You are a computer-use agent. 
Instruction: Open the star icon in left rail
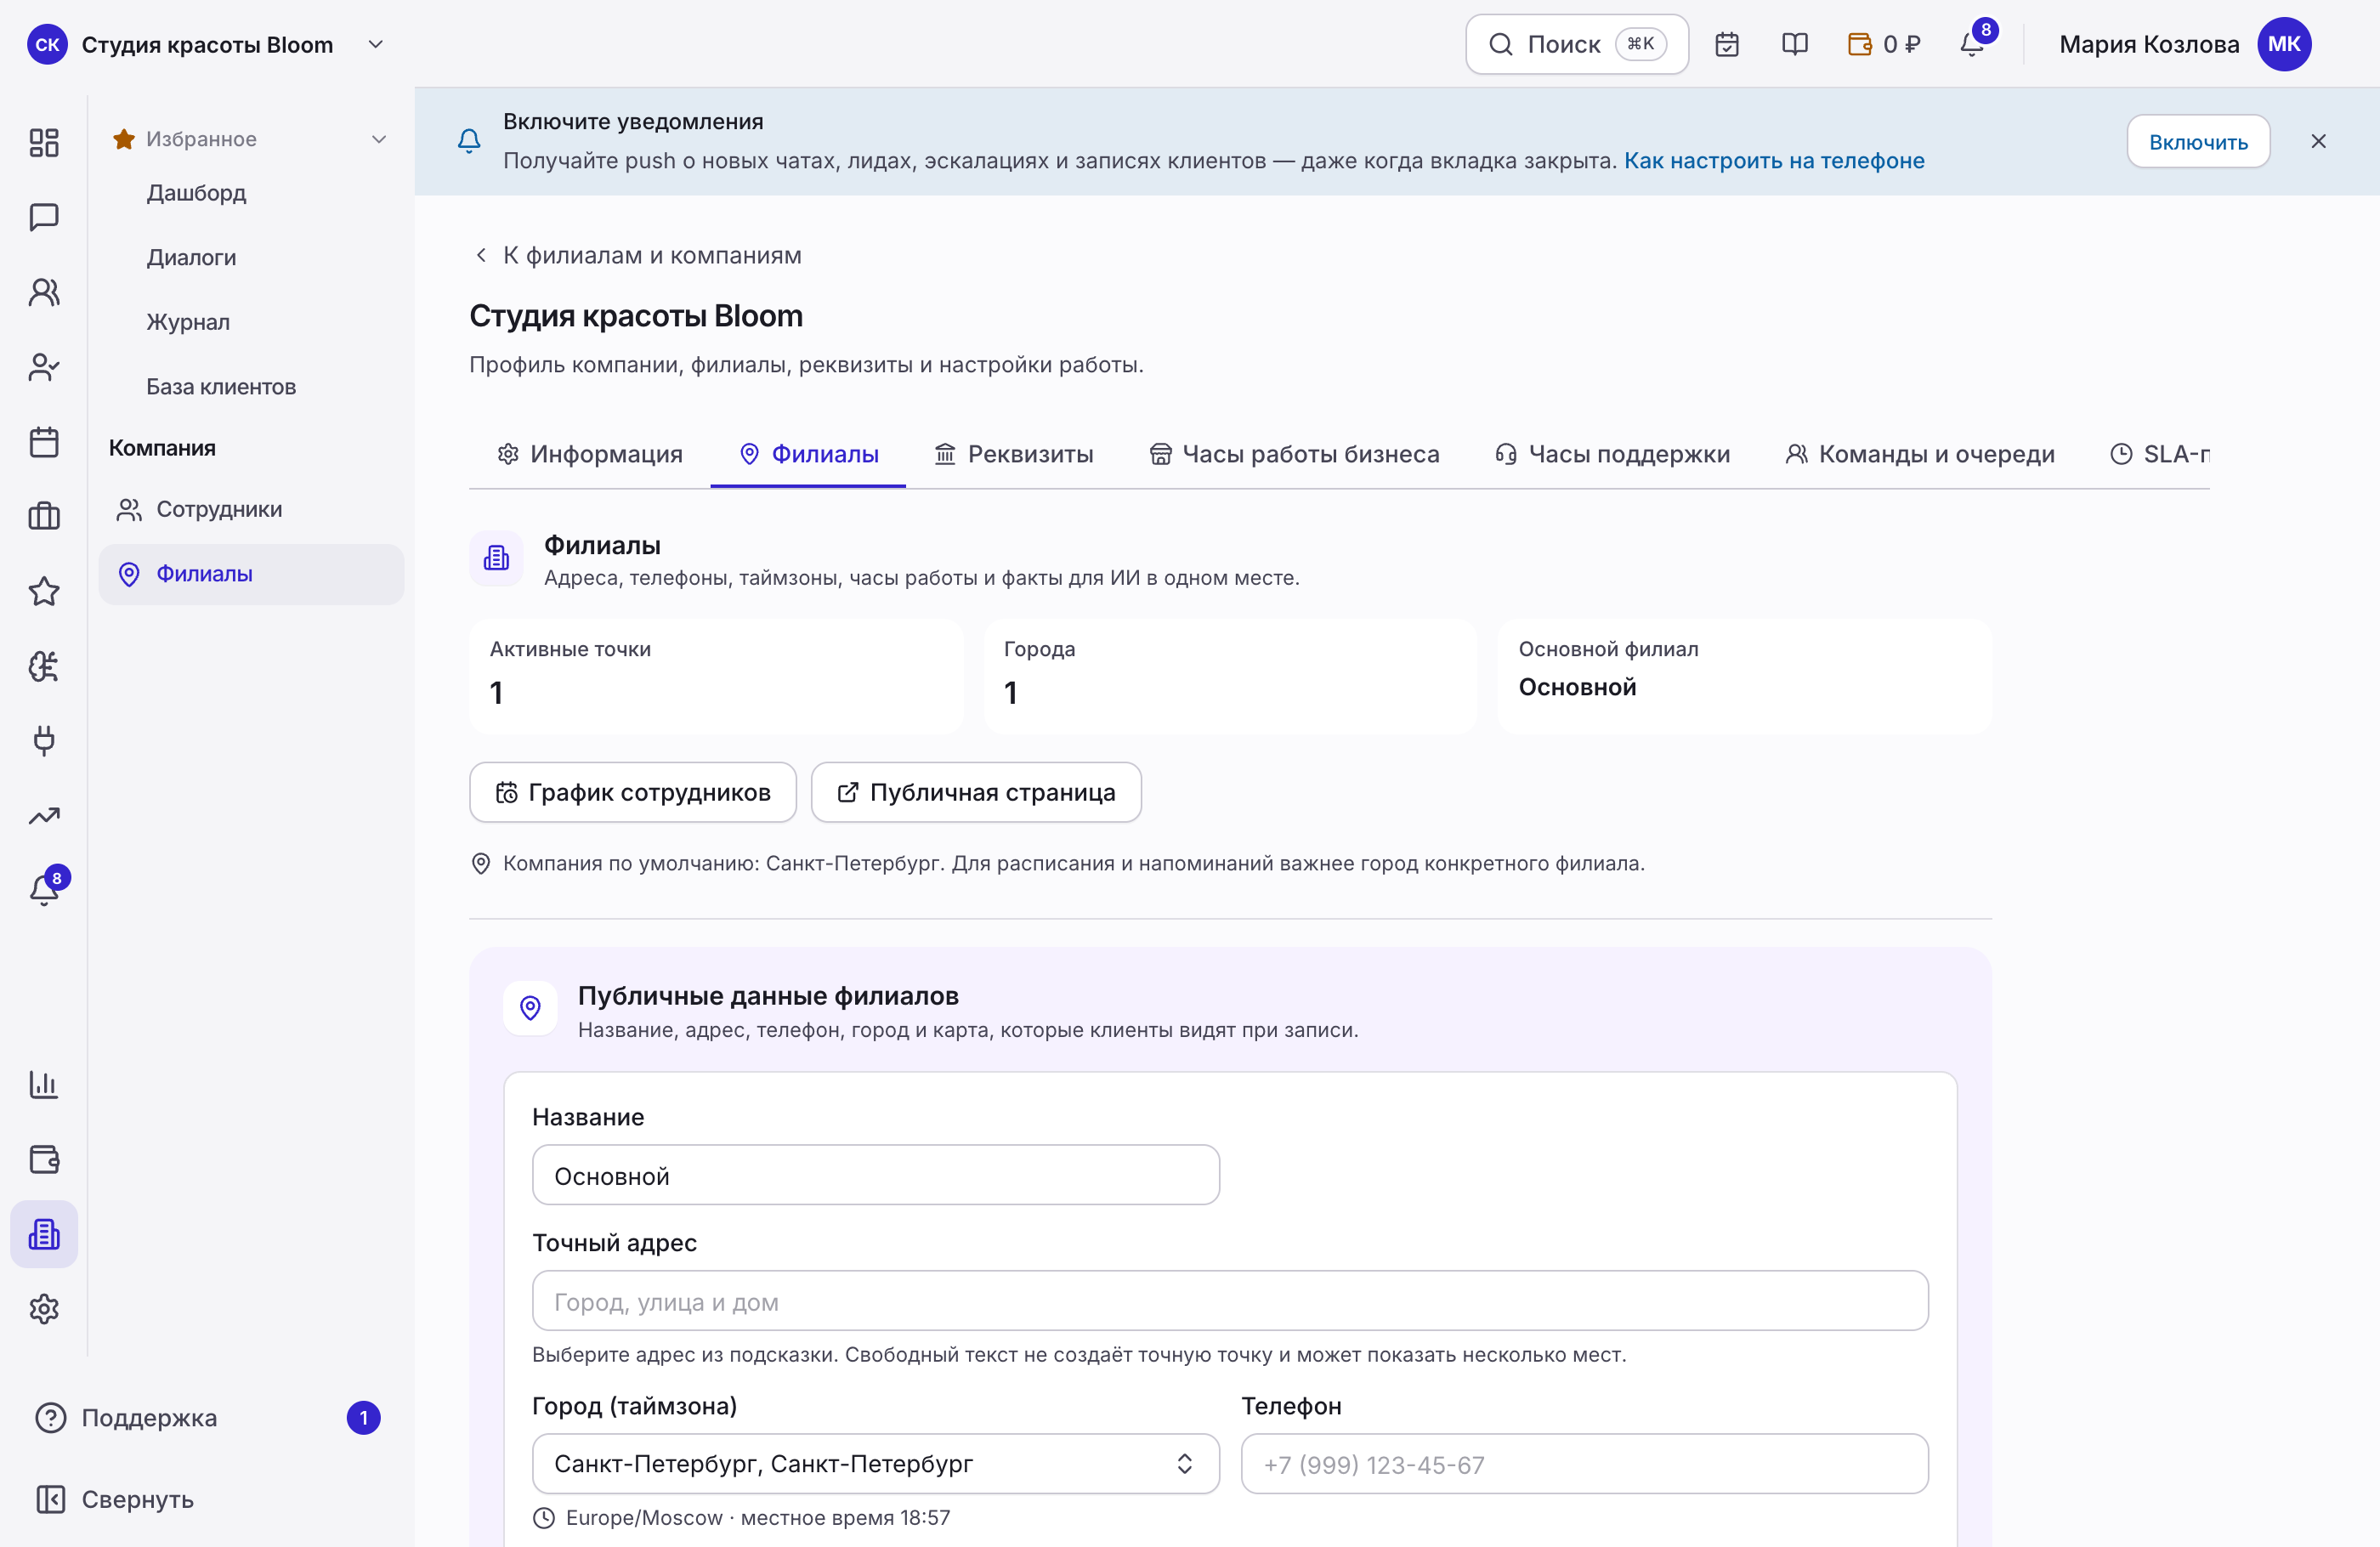pos(44,591)
